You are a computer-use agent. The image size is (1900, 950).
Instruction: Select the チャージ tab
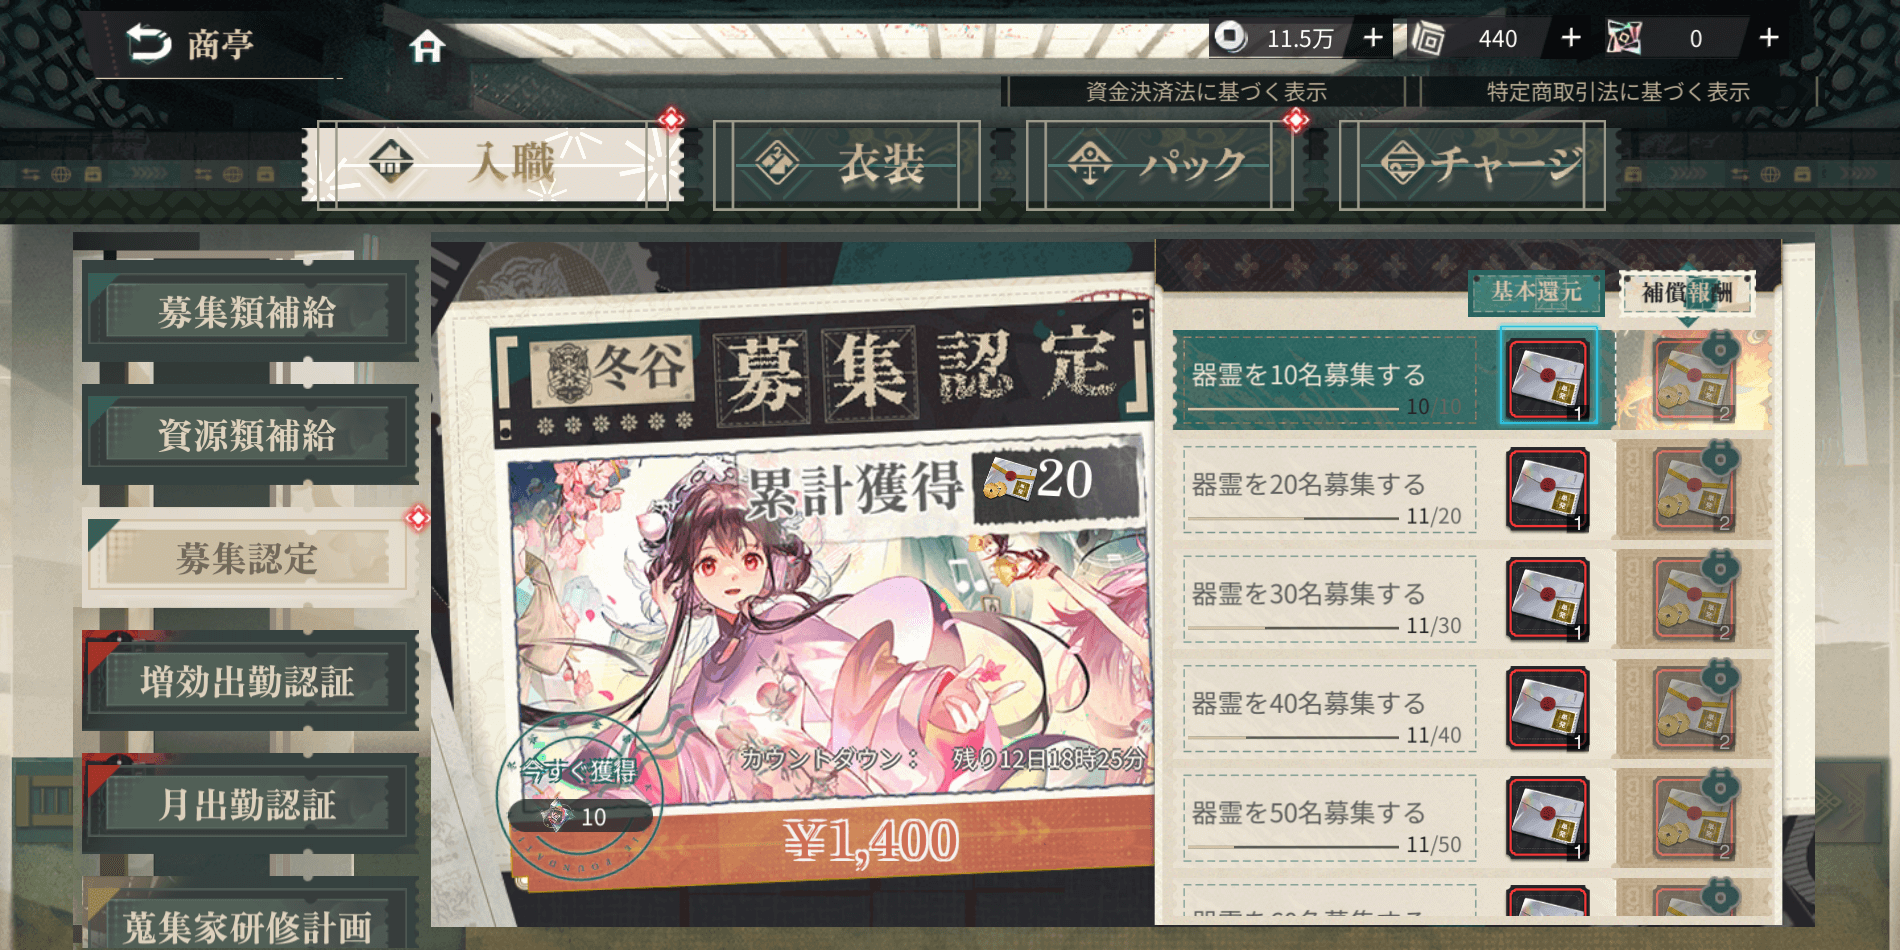point(1472,165)
